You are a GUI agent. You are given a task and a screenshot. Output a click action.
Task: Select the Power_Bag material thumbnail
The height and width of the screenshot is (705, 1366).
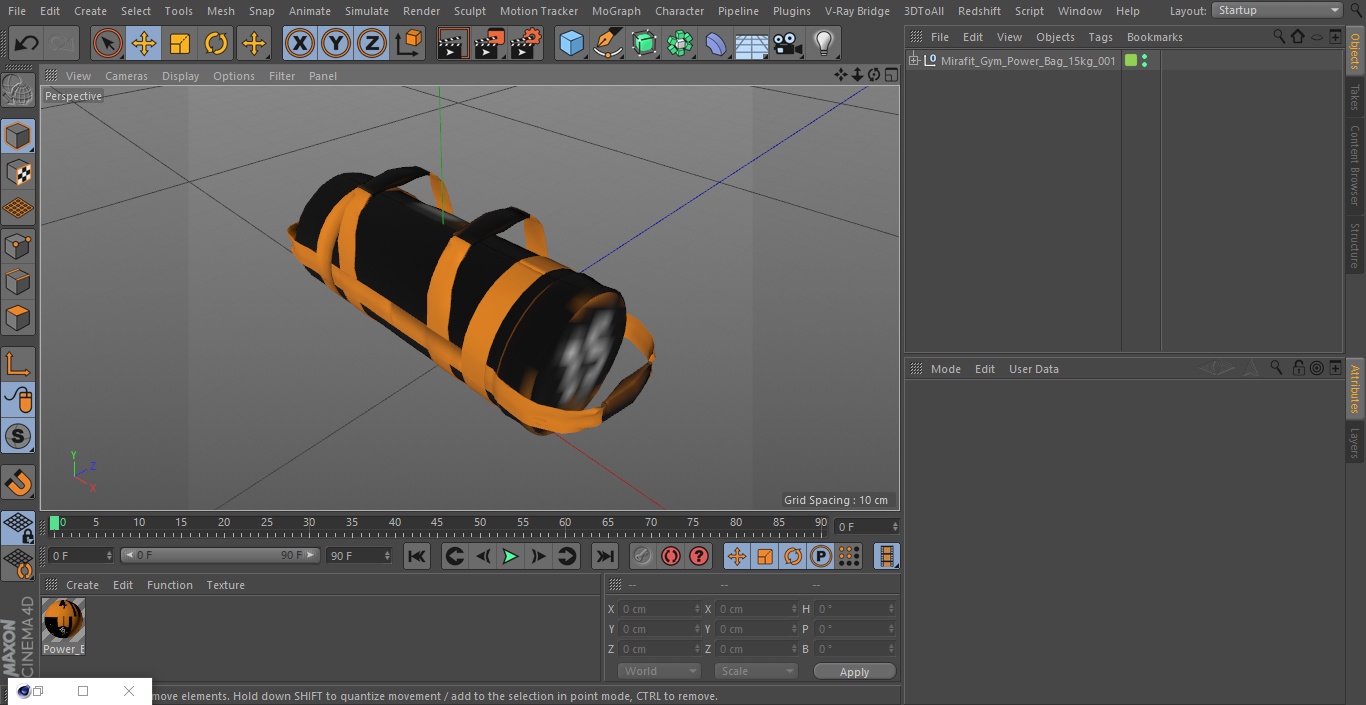pyautogui.click(x=63, y=620)
